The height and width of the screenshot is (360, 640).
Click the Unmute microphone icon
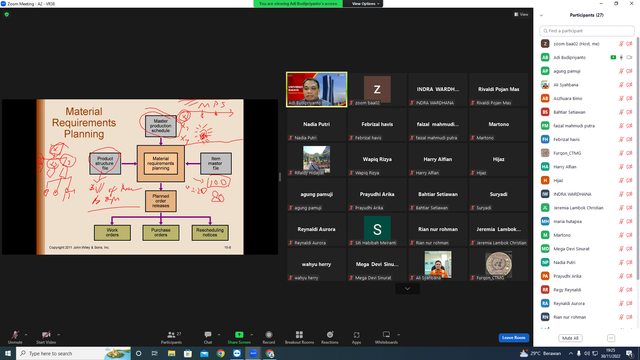(x=15, y=335)
